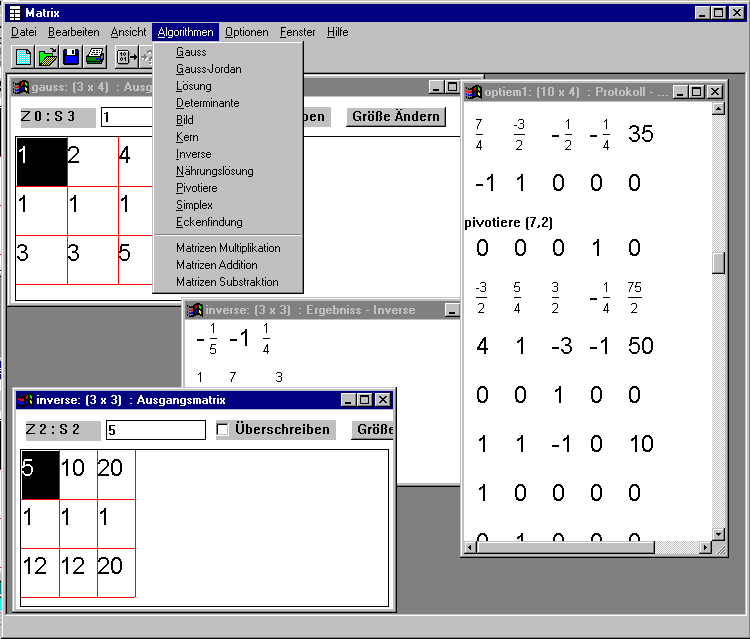Click the optiem1 Protokoll window's title icon
The height and width of the screenshot is (639, 750).
click(x=475, y=92)
